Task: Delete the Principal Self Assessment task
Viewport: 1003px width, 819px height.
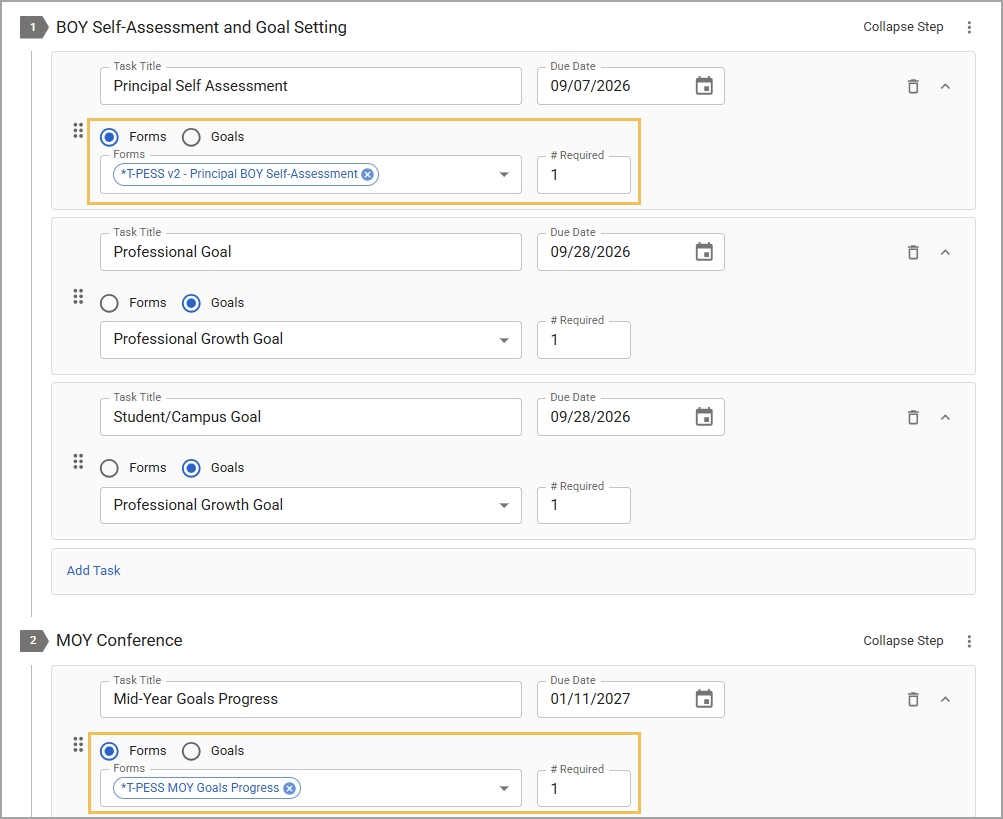Action: pos(913,86)
